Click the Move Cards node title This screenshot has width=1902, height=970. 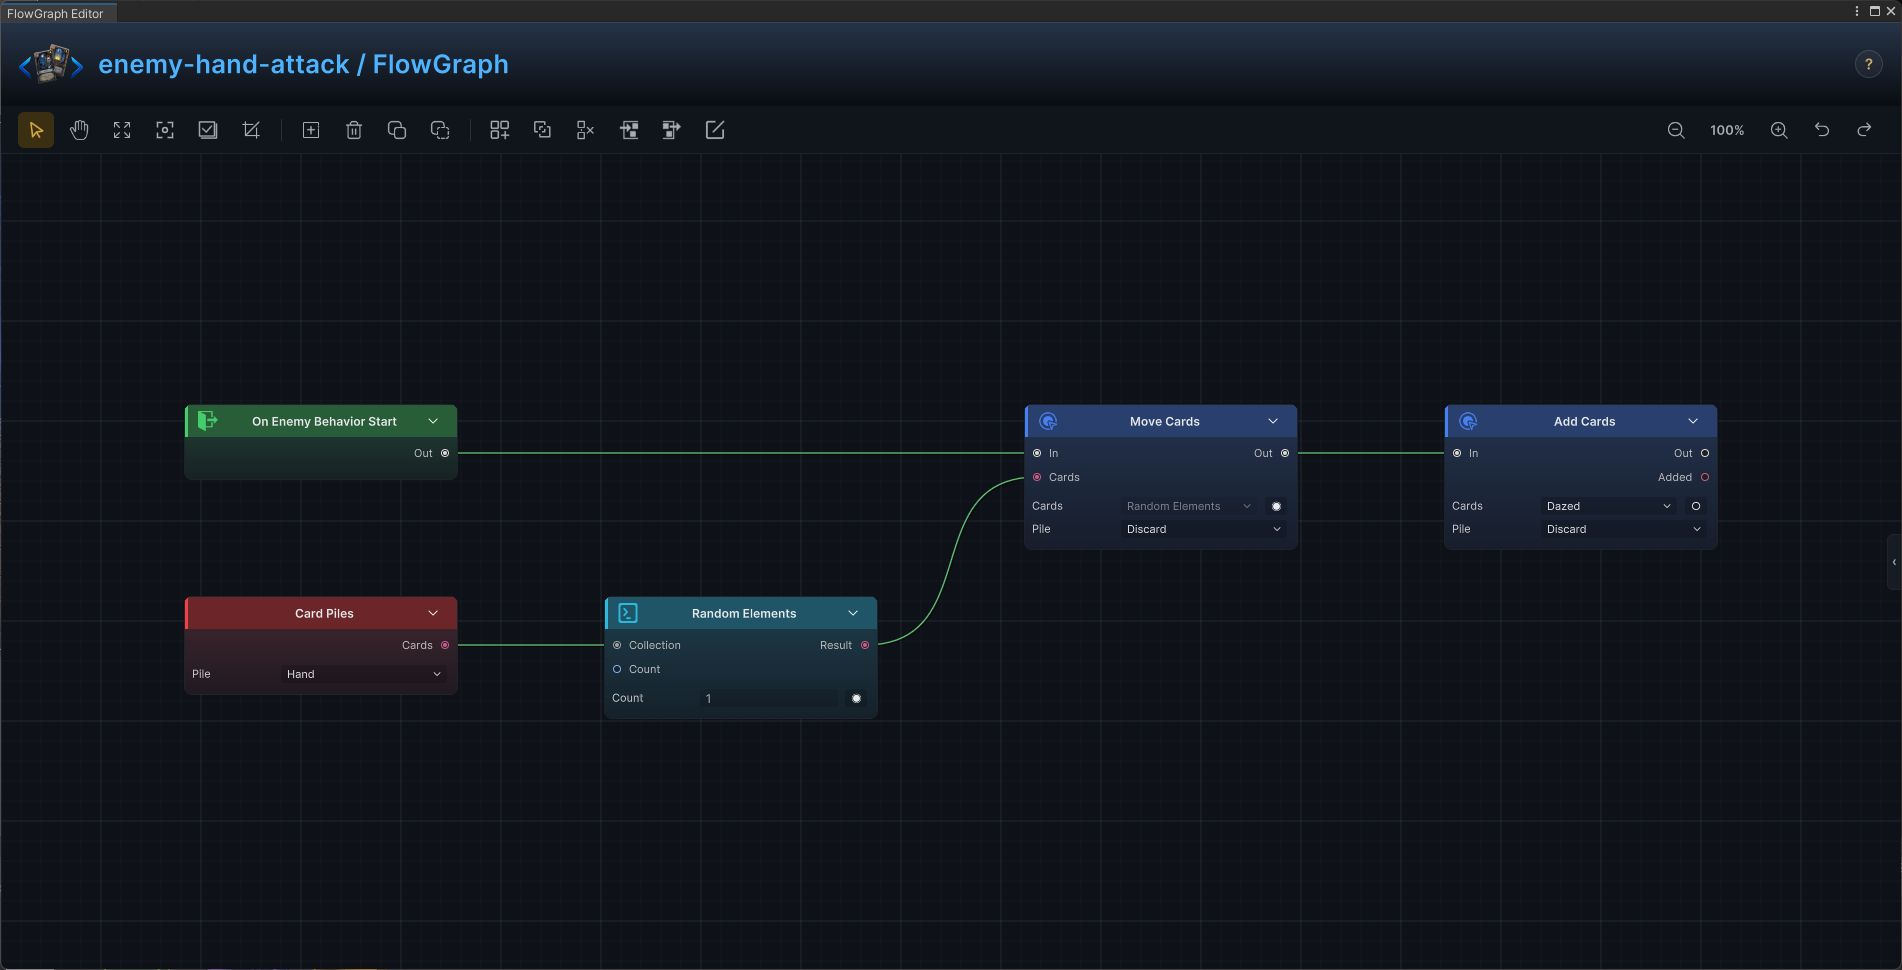pyautogui.click(x=1165, y=421)
